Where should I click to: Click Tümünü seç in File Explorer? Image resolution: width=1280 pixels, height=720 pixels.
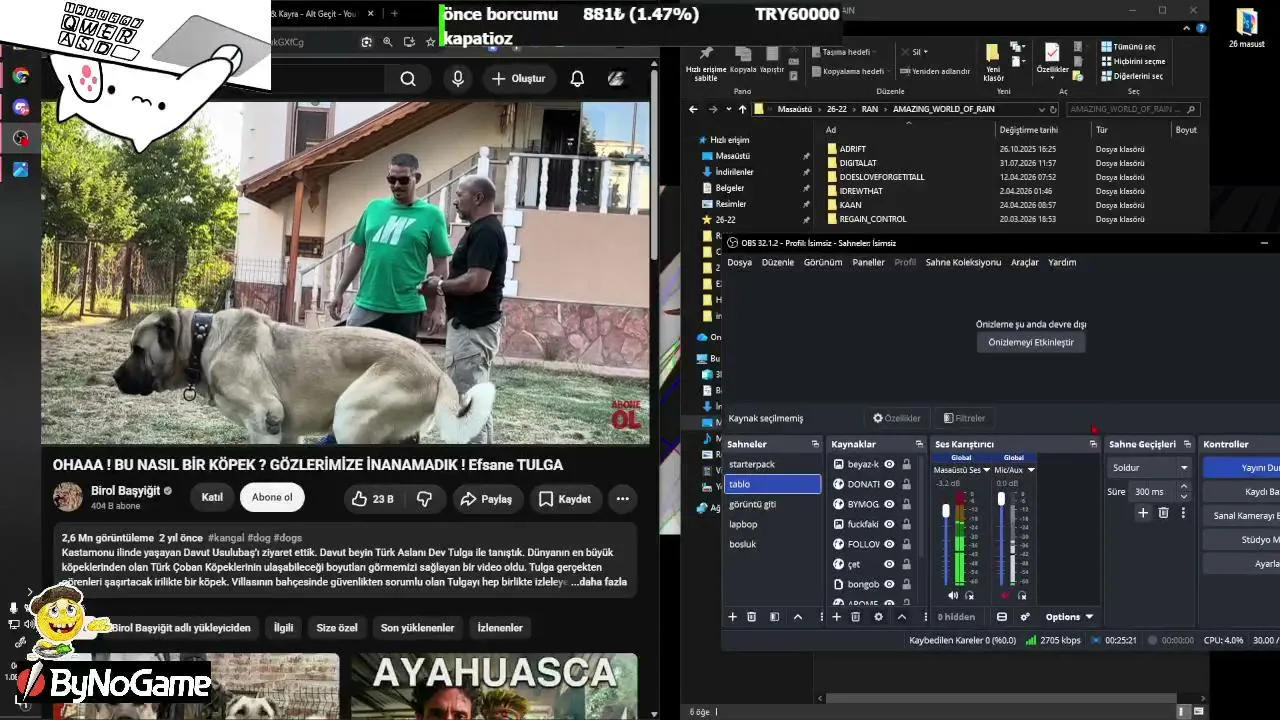tap(1130, 47)
